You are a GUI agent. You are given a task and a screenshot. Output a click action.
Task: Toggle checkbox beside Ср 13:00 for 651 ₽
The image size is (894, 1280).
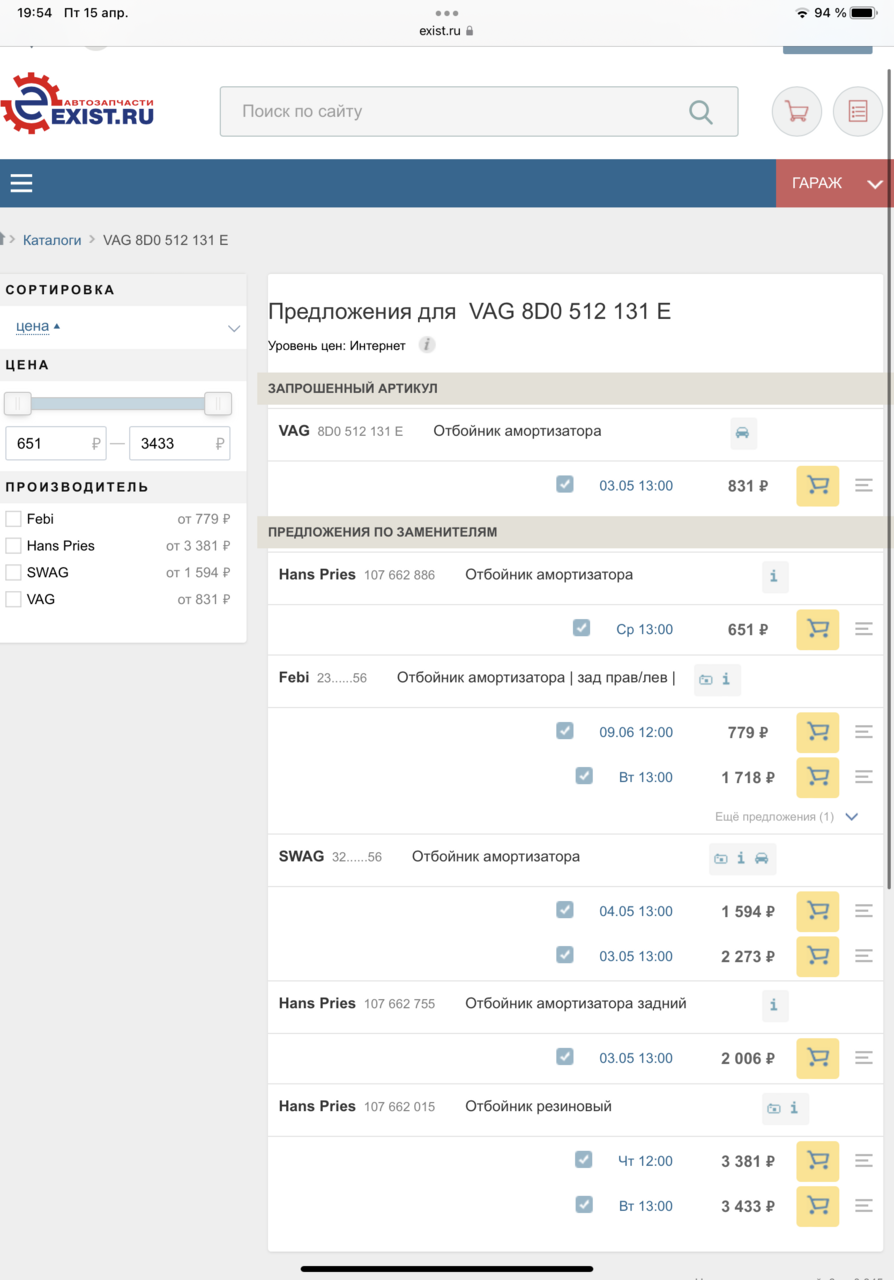pyautogui.click(x=582, y=627)
